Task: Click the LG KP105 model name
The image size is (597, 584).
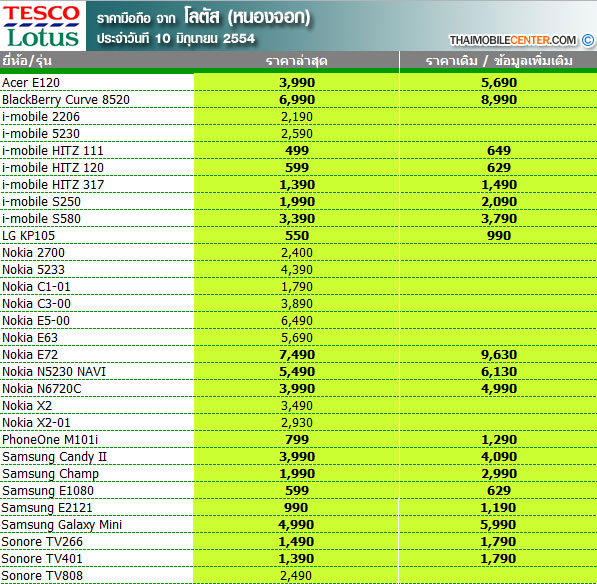Action: [29, 236]
